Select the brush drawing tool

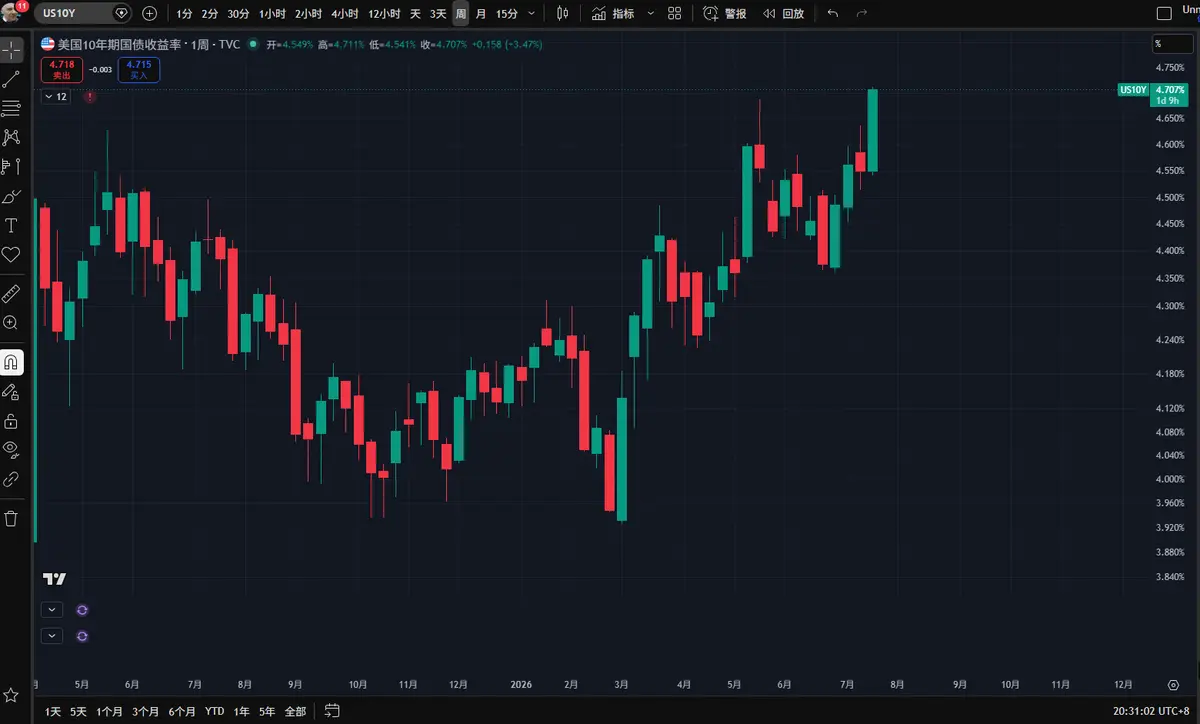(x=11, y=196)
